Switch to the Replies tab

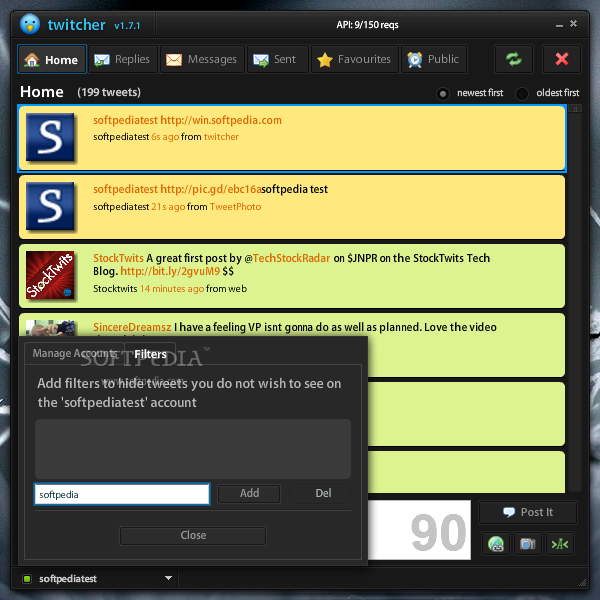(123, 59)
